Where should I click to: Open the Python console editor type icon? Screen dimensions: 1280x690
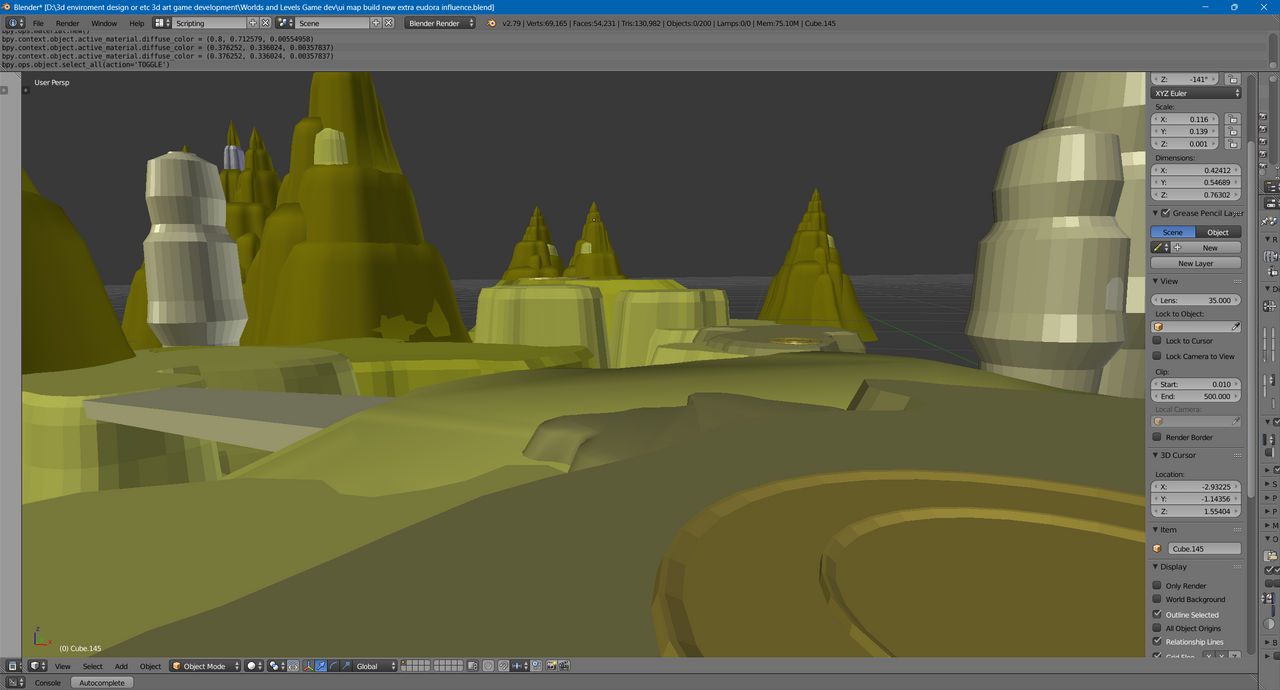(x=16, y=682)
